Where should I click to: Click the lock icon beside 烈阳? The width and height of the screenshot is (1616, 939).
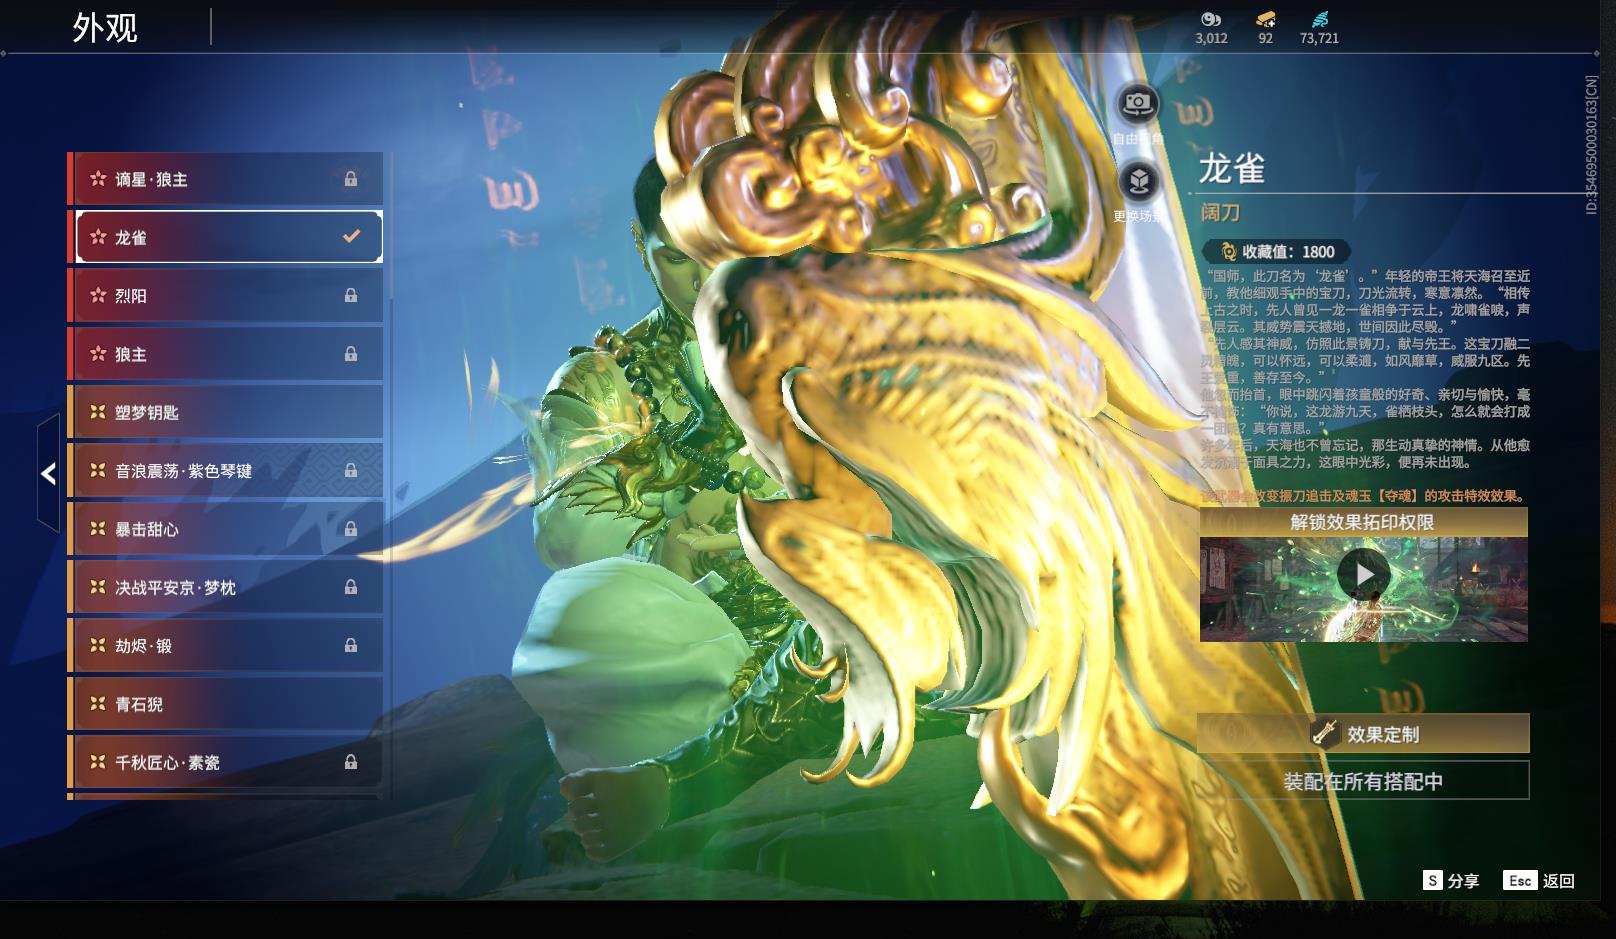(351, 295)
